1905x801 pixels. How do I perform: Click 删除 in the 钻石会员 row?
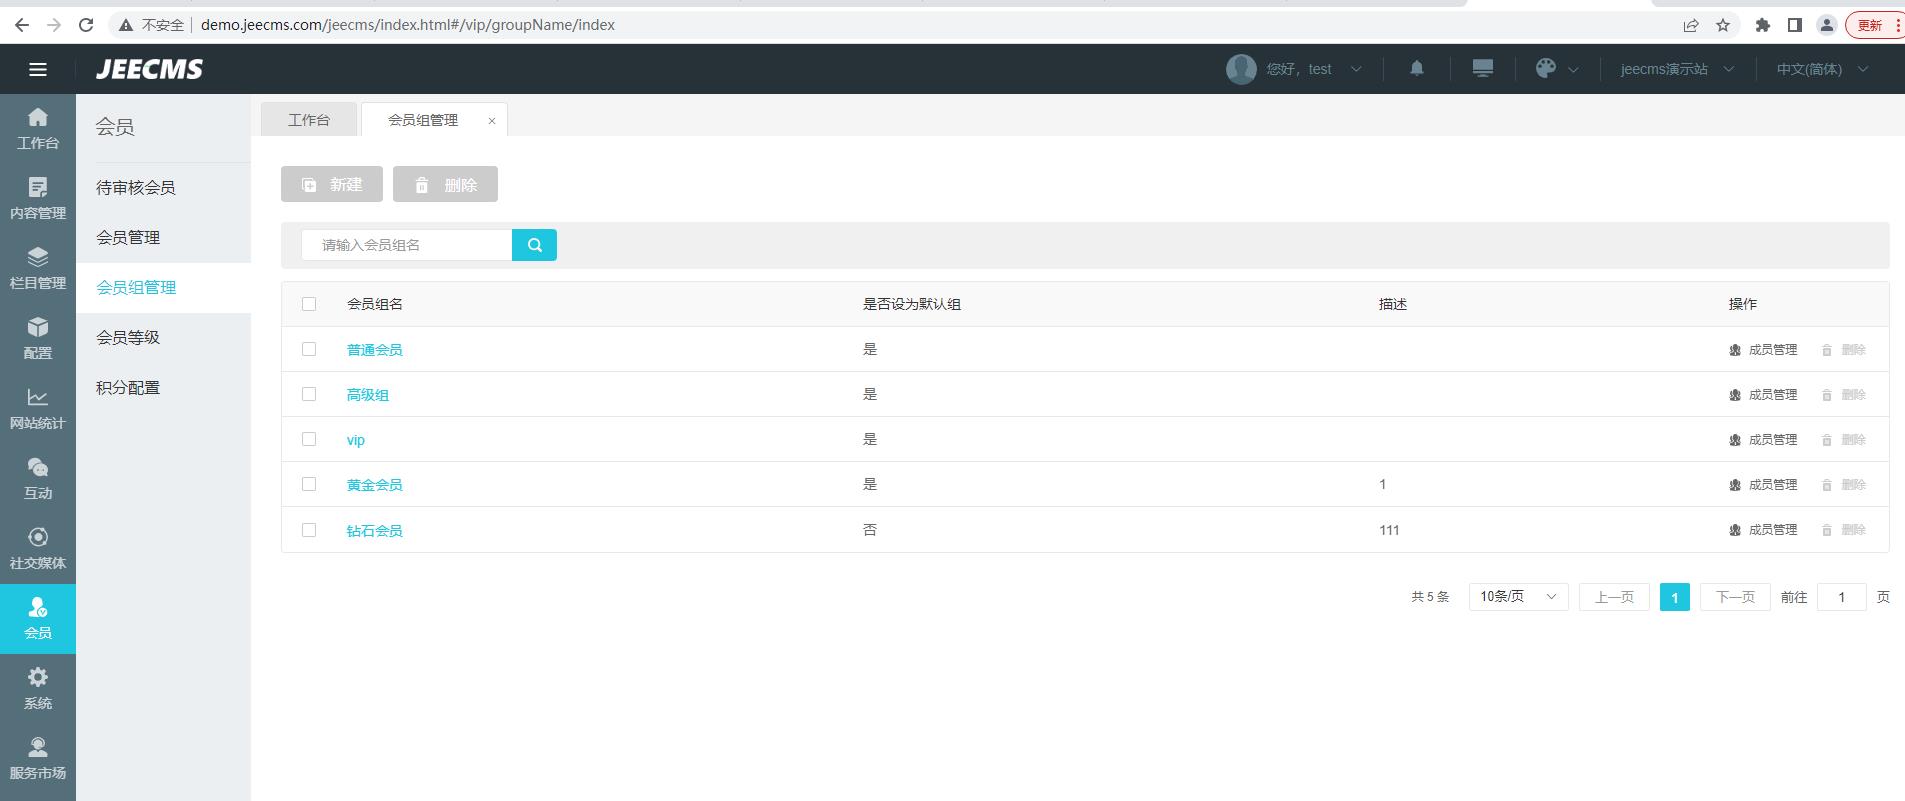[1843, 530]
